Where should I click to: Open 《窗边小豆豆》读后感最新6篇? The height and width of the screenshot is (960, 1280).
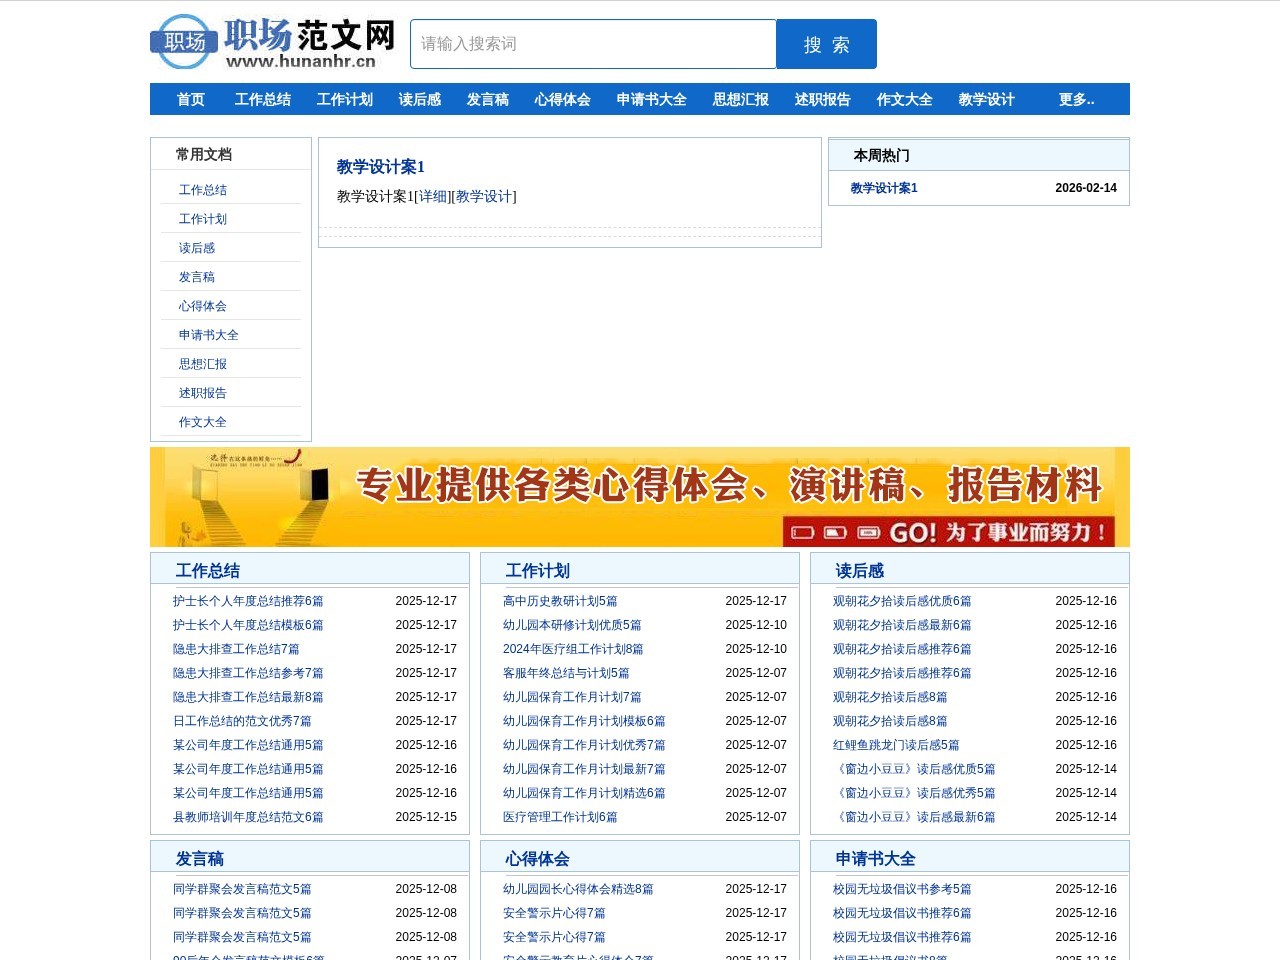coord(914,817)
